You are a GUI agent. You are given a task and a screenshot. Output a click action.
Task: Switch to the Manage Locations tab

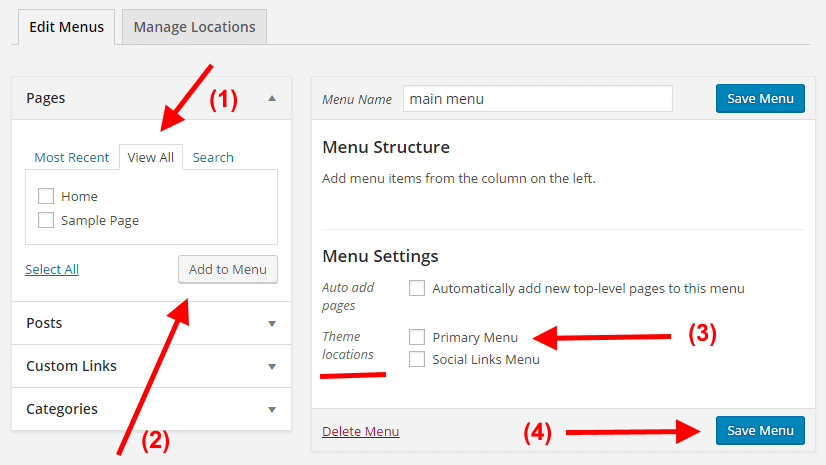[194, 27]
